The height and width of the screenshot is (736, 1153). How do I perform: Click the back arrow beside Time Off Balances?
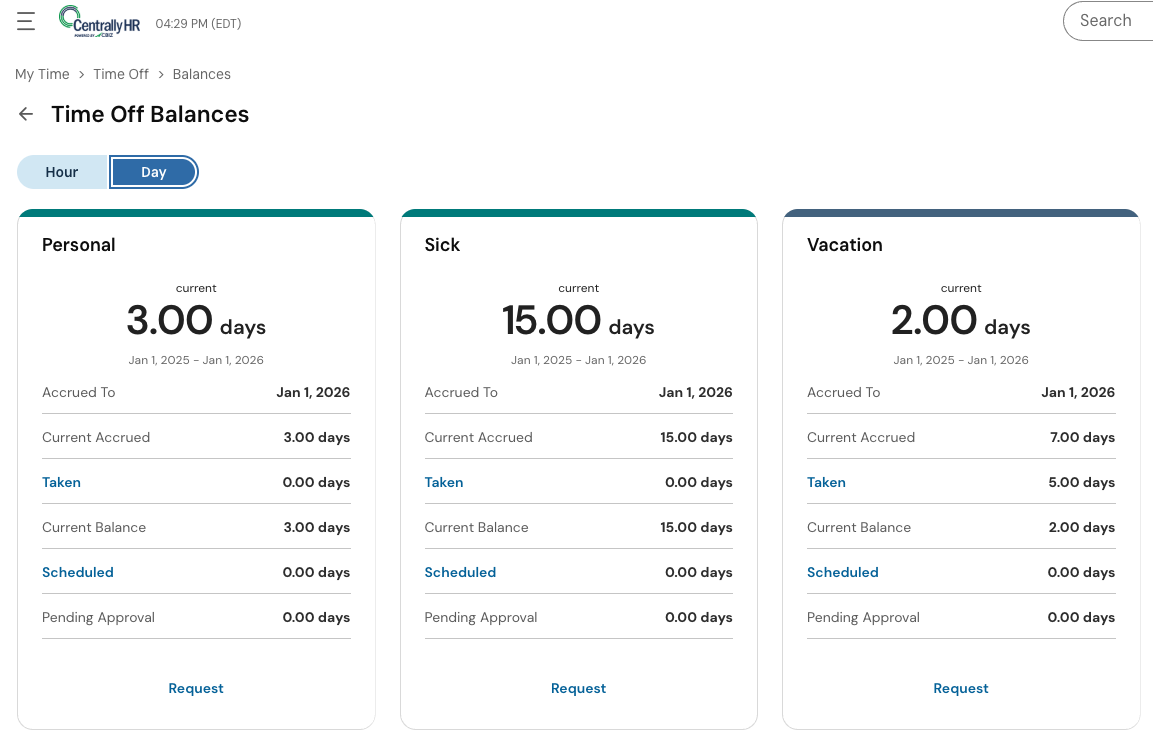26,114
